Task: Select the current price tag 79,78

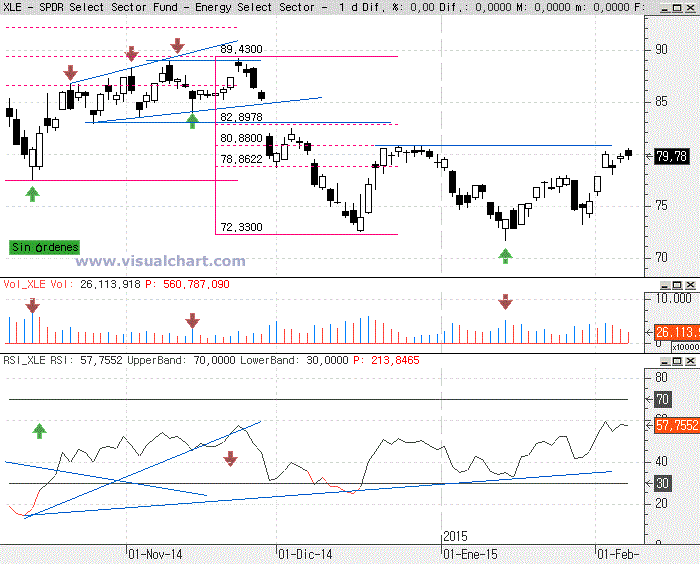Action: (671, 156)
